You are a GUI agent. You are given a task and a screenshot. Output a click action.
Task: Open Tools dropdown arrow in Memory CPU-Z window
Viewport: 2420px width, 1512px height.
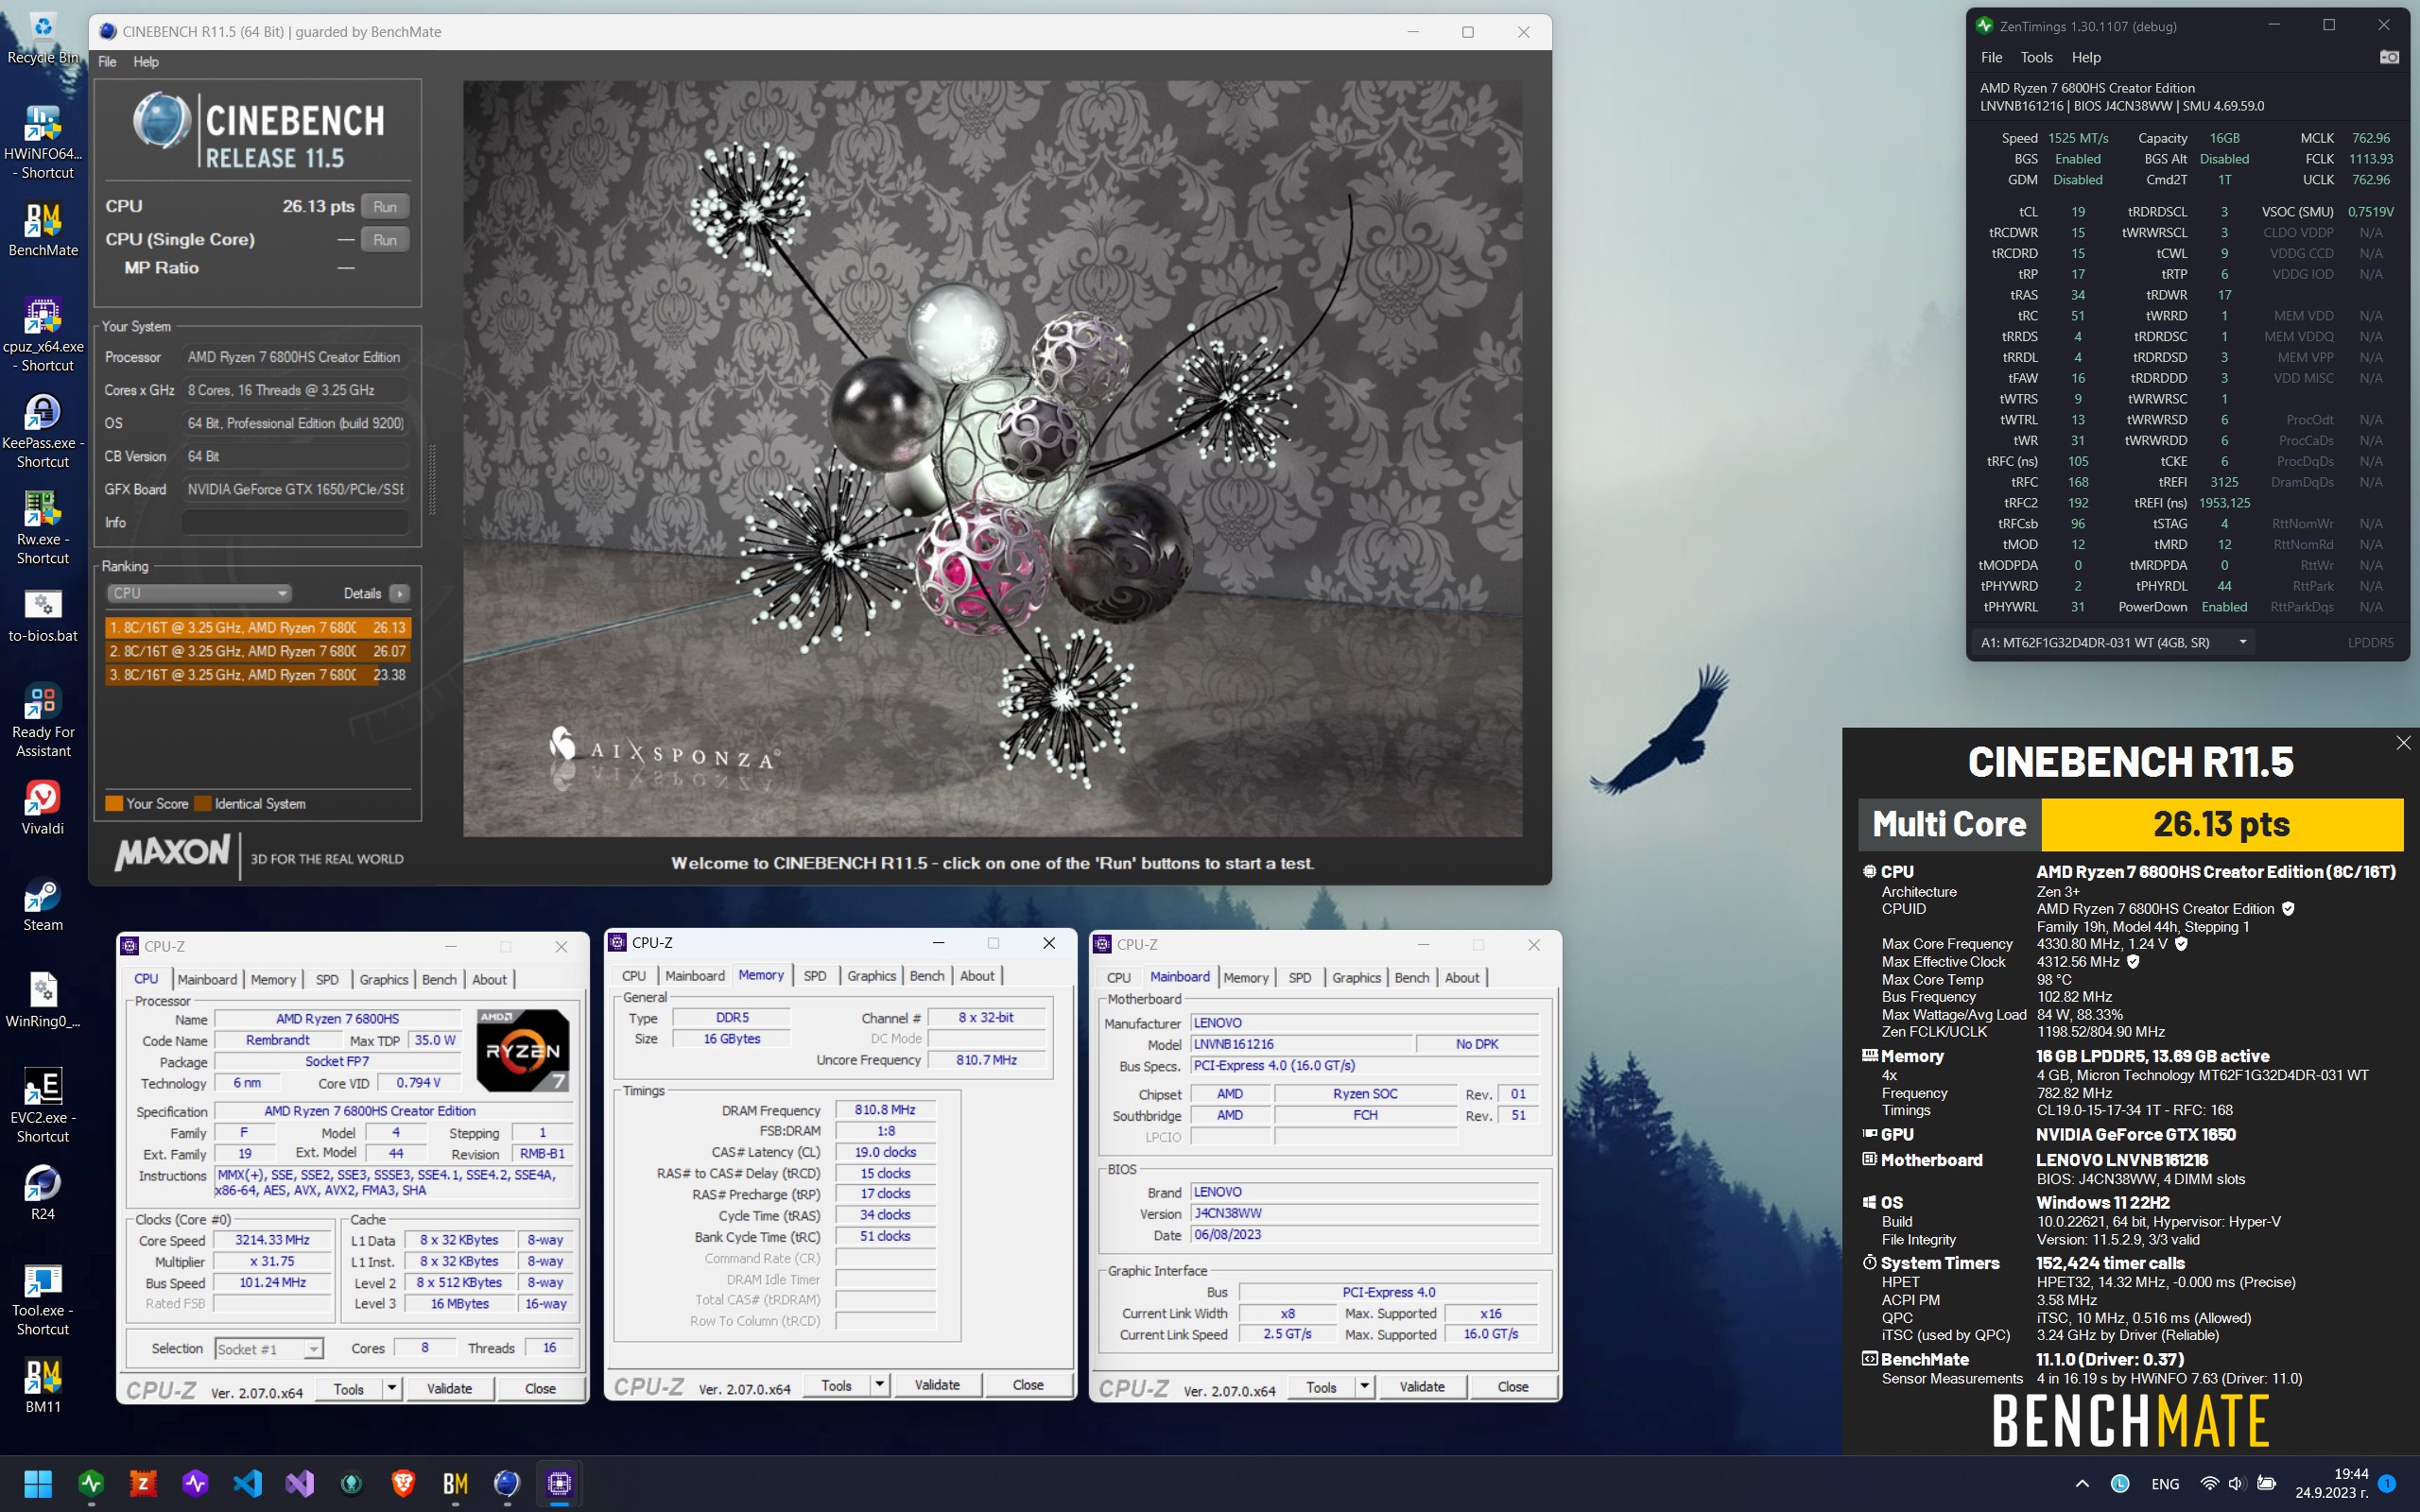[880, 1385]
